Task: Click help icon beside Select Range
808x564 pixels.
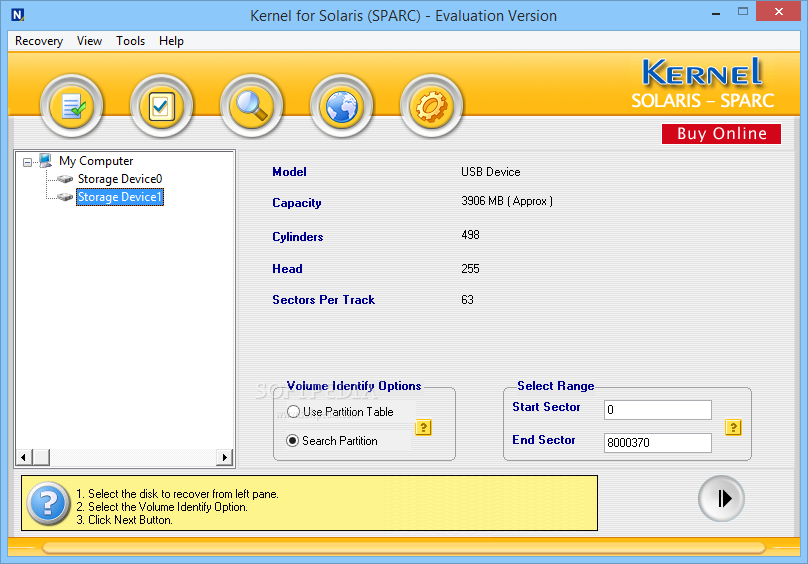Action: (x=733, y=427)
